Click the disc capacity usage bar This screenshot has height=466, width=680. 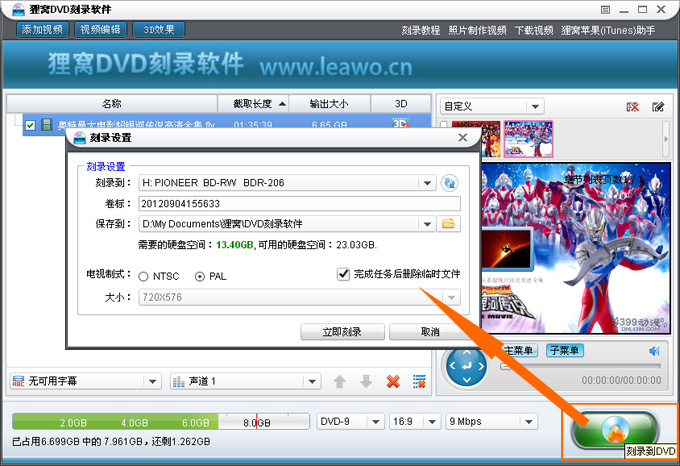[160, 421]
